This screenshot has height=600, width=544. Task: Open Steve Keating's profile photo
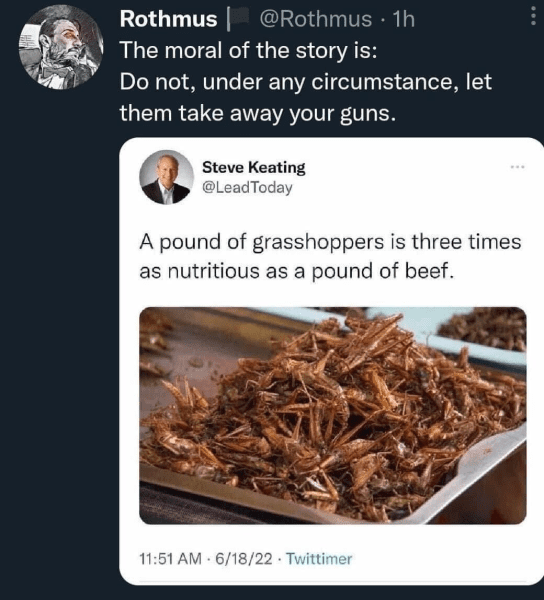pos(166,177)
